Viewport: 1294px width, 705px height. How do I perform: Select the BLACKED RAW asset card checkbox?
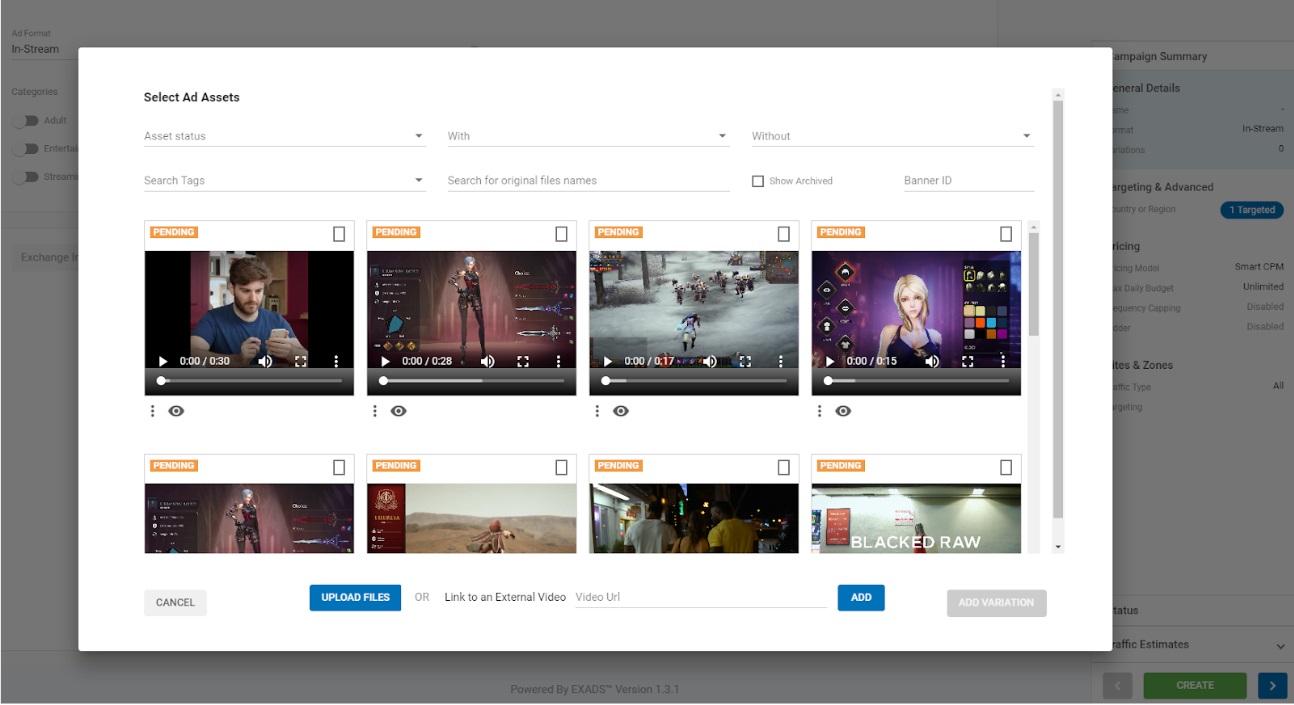(1005, 467)
